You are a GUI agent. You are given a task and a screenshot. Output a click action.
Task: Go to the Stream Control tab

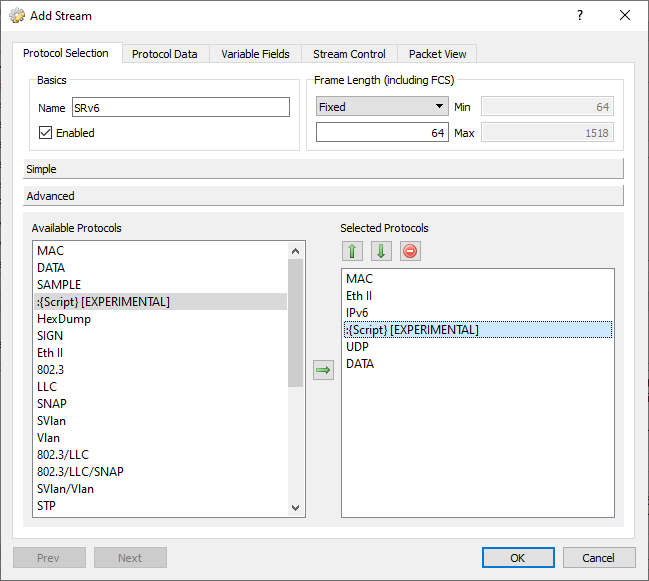348,54
